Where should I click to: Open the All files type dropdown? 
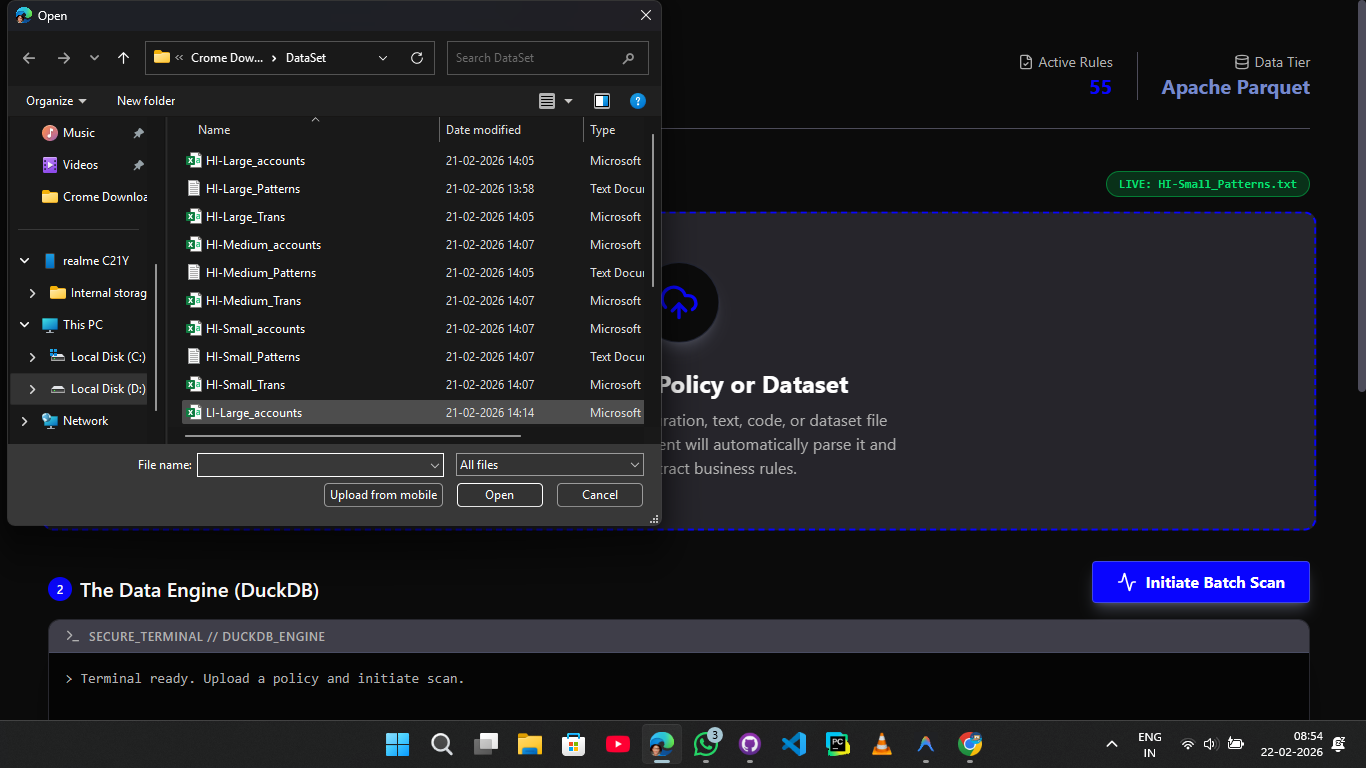(x=549, y=465)
